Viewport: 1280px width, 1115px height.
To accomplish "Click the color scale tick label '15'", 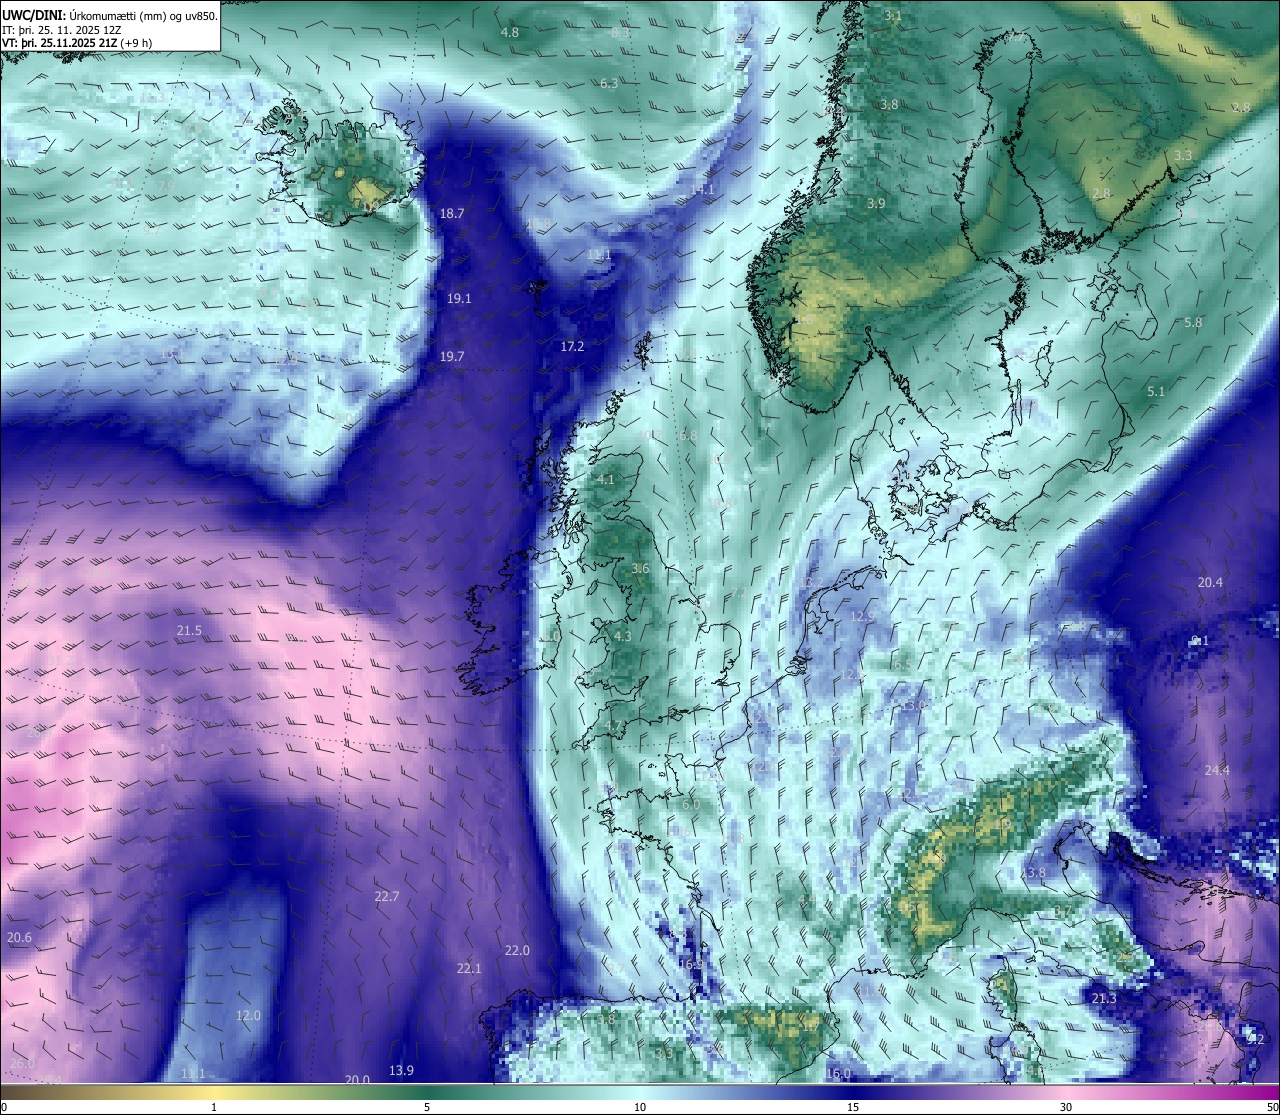I will (x=853, y=1107).
